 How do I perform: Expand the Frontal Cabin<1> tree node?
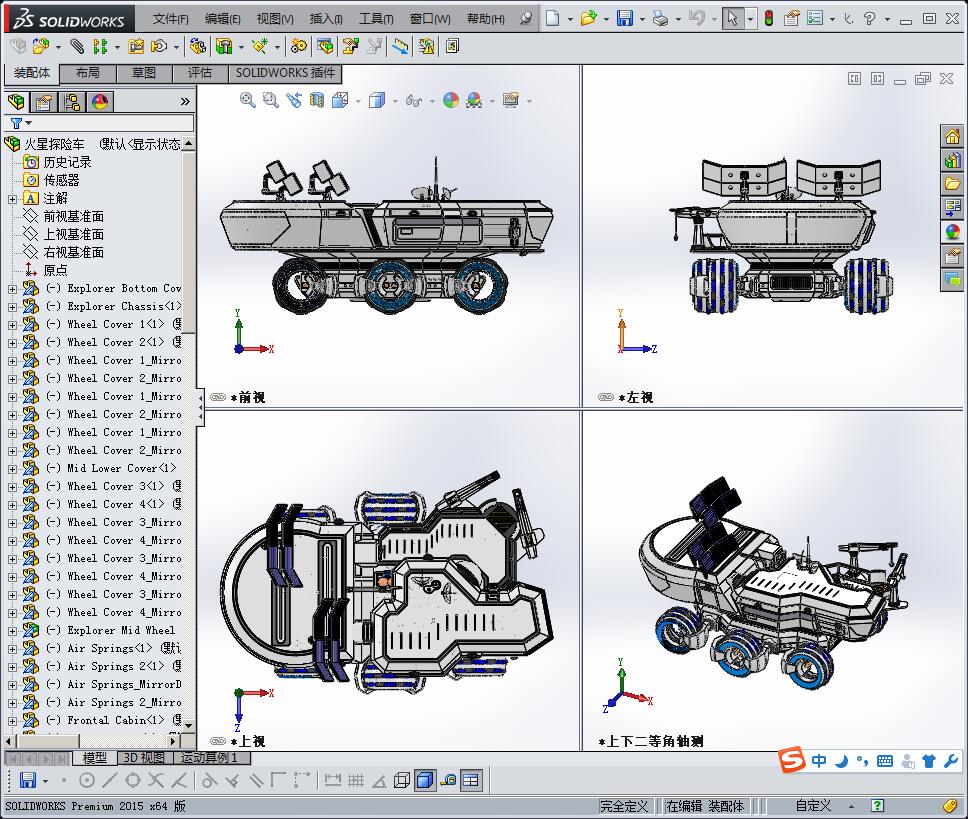pyautogui.click(x=12, y=721)
